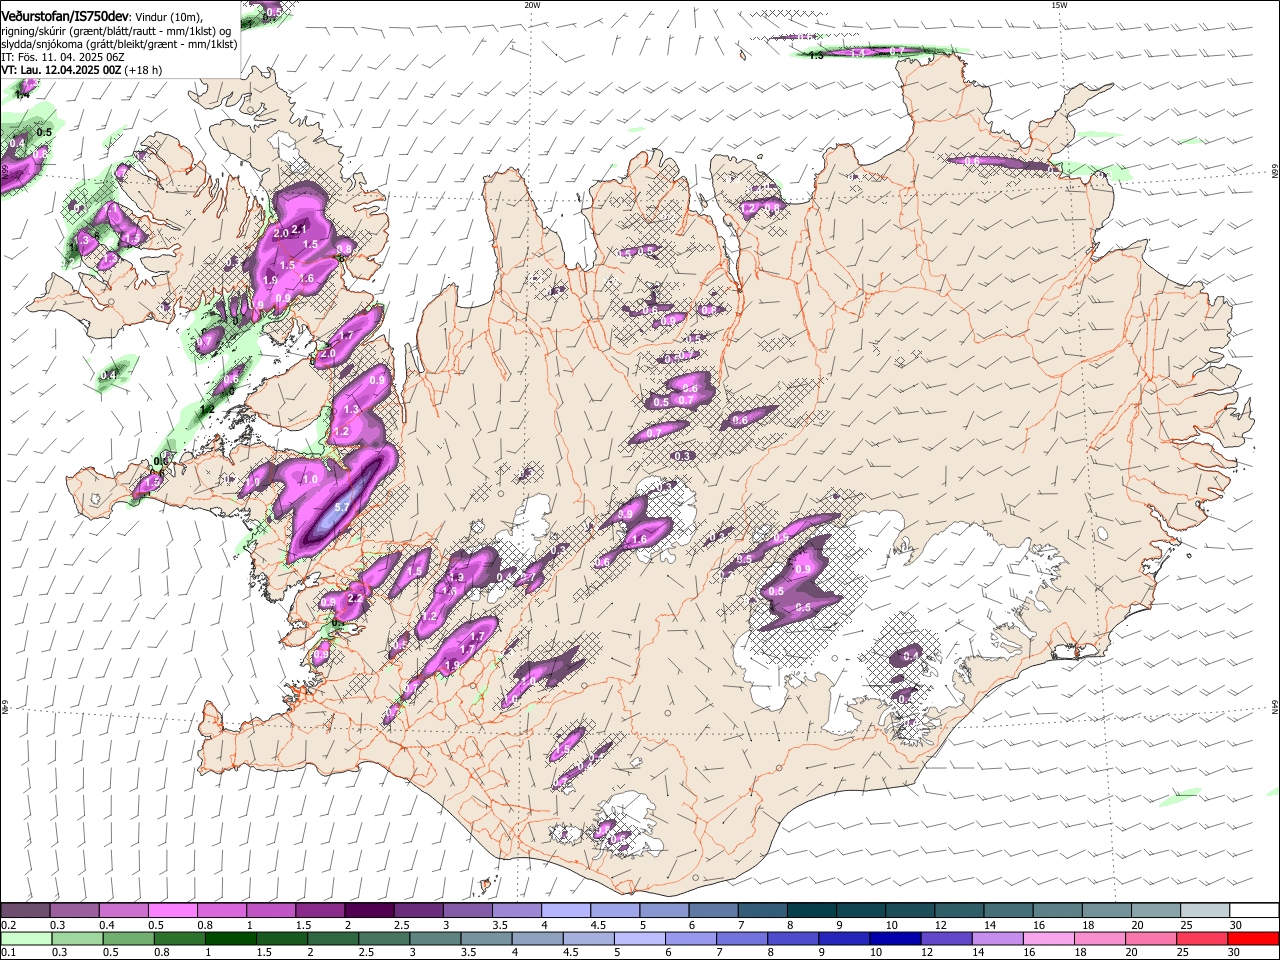This screenshot has height=960, width=1280.
Task: Select the darkest green swatch labeled 1 in lower legend
Action: (231, 938)
